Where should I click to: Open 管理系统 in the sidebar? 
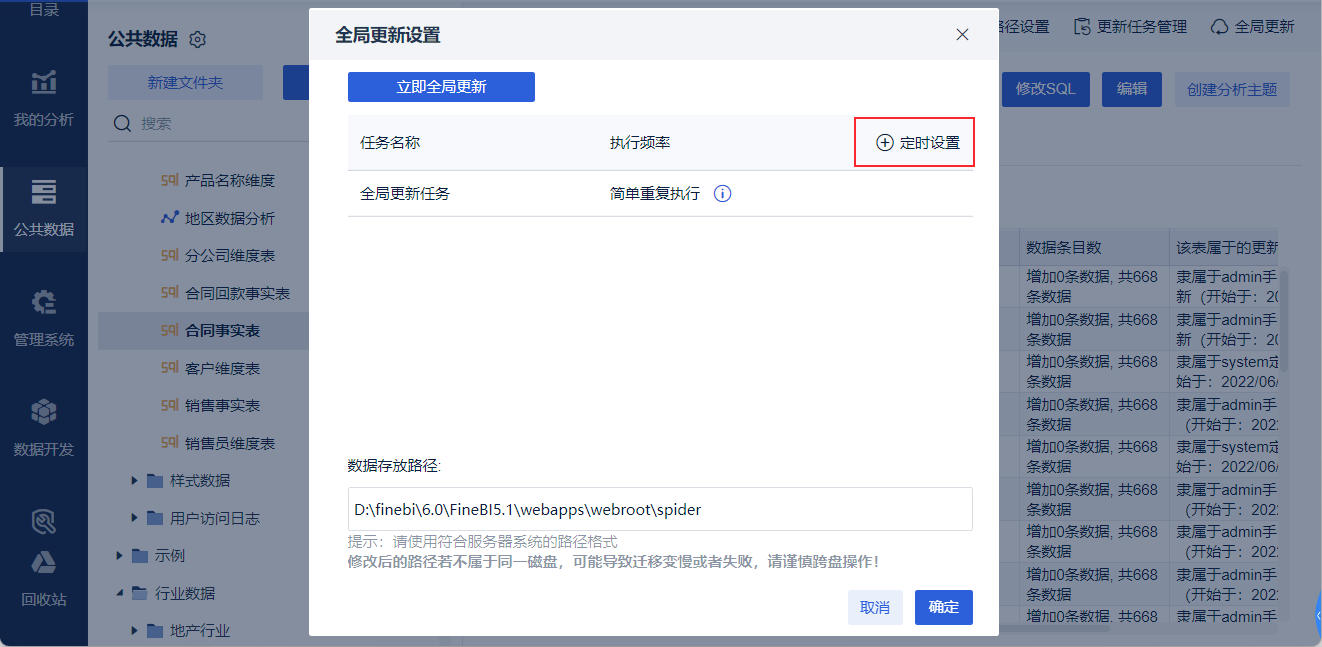tap(43, 319)
